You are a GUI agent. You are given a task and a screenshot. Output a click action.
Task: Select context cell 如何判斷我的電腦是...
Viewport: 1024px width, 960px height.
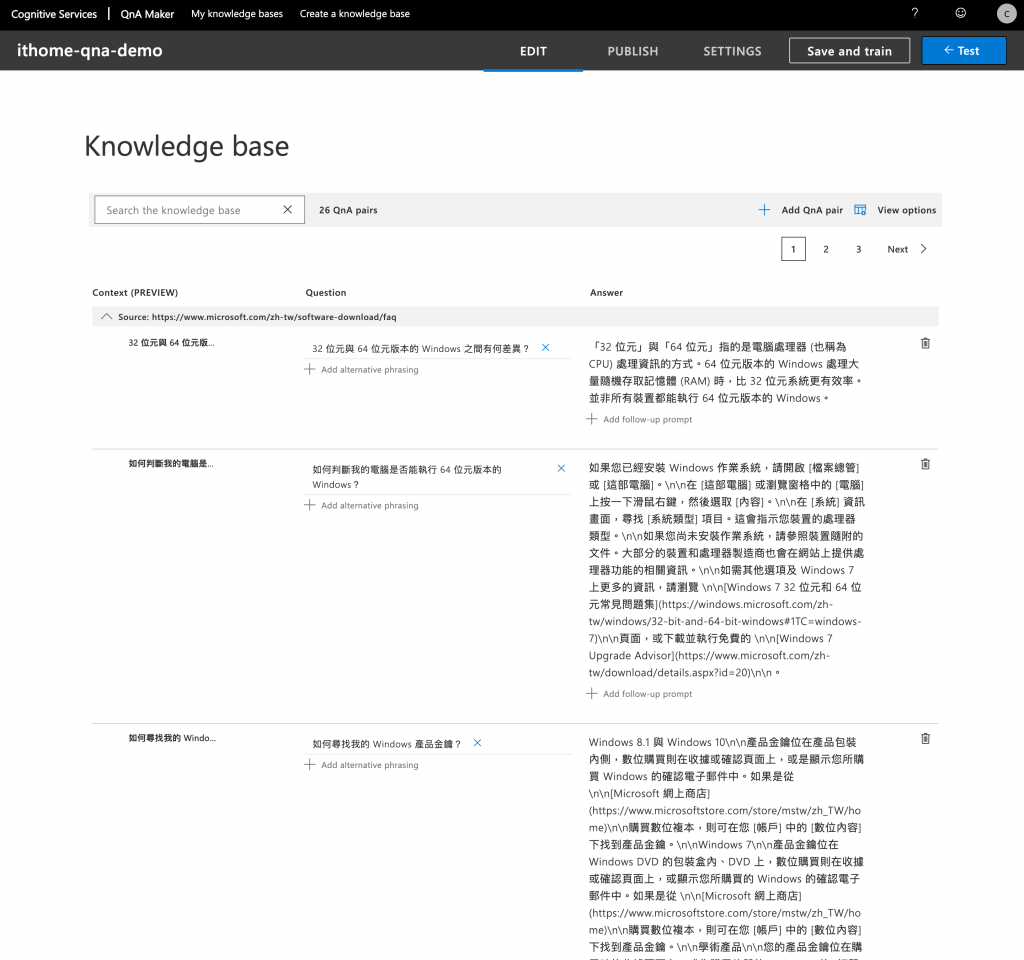pyautogui.click(x=170, y=463)
